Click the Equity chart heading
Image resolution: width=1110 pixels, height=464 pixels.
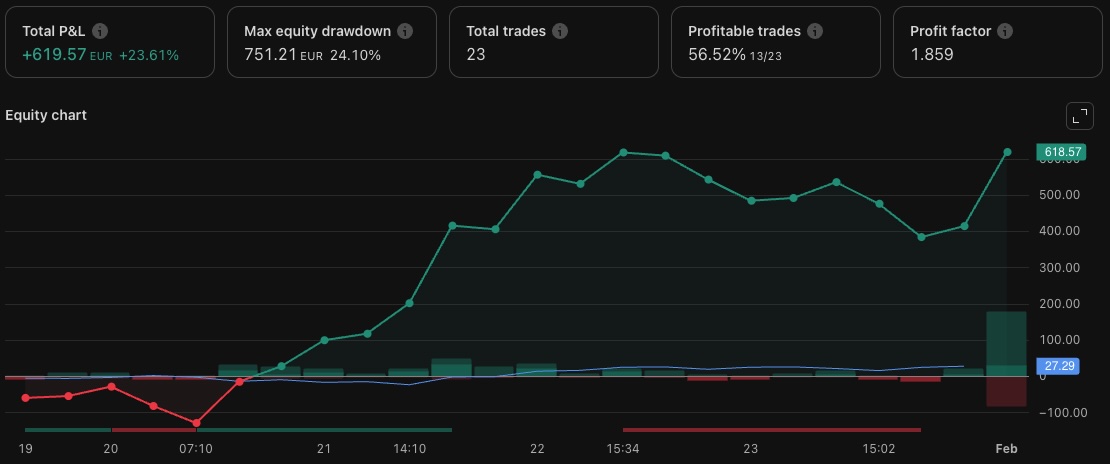[x=46, y=115]
